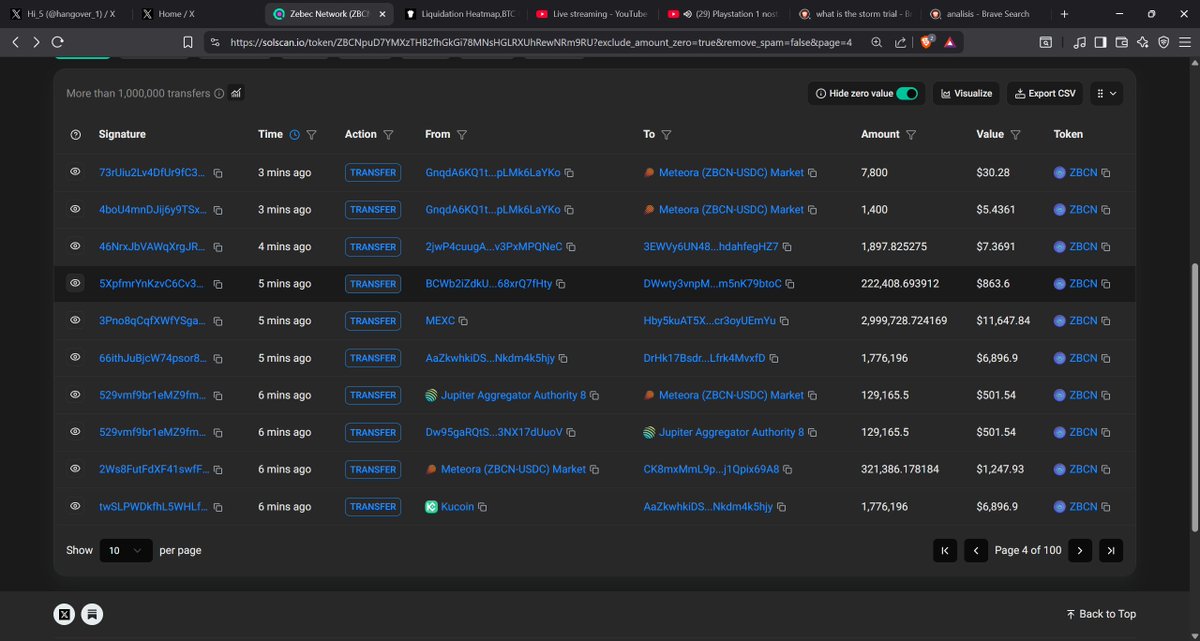This screenshot has width=1200, height=641.
Task: Toggle eye for 4boU4mnDJij6y9TSx row
Action: 75,210
